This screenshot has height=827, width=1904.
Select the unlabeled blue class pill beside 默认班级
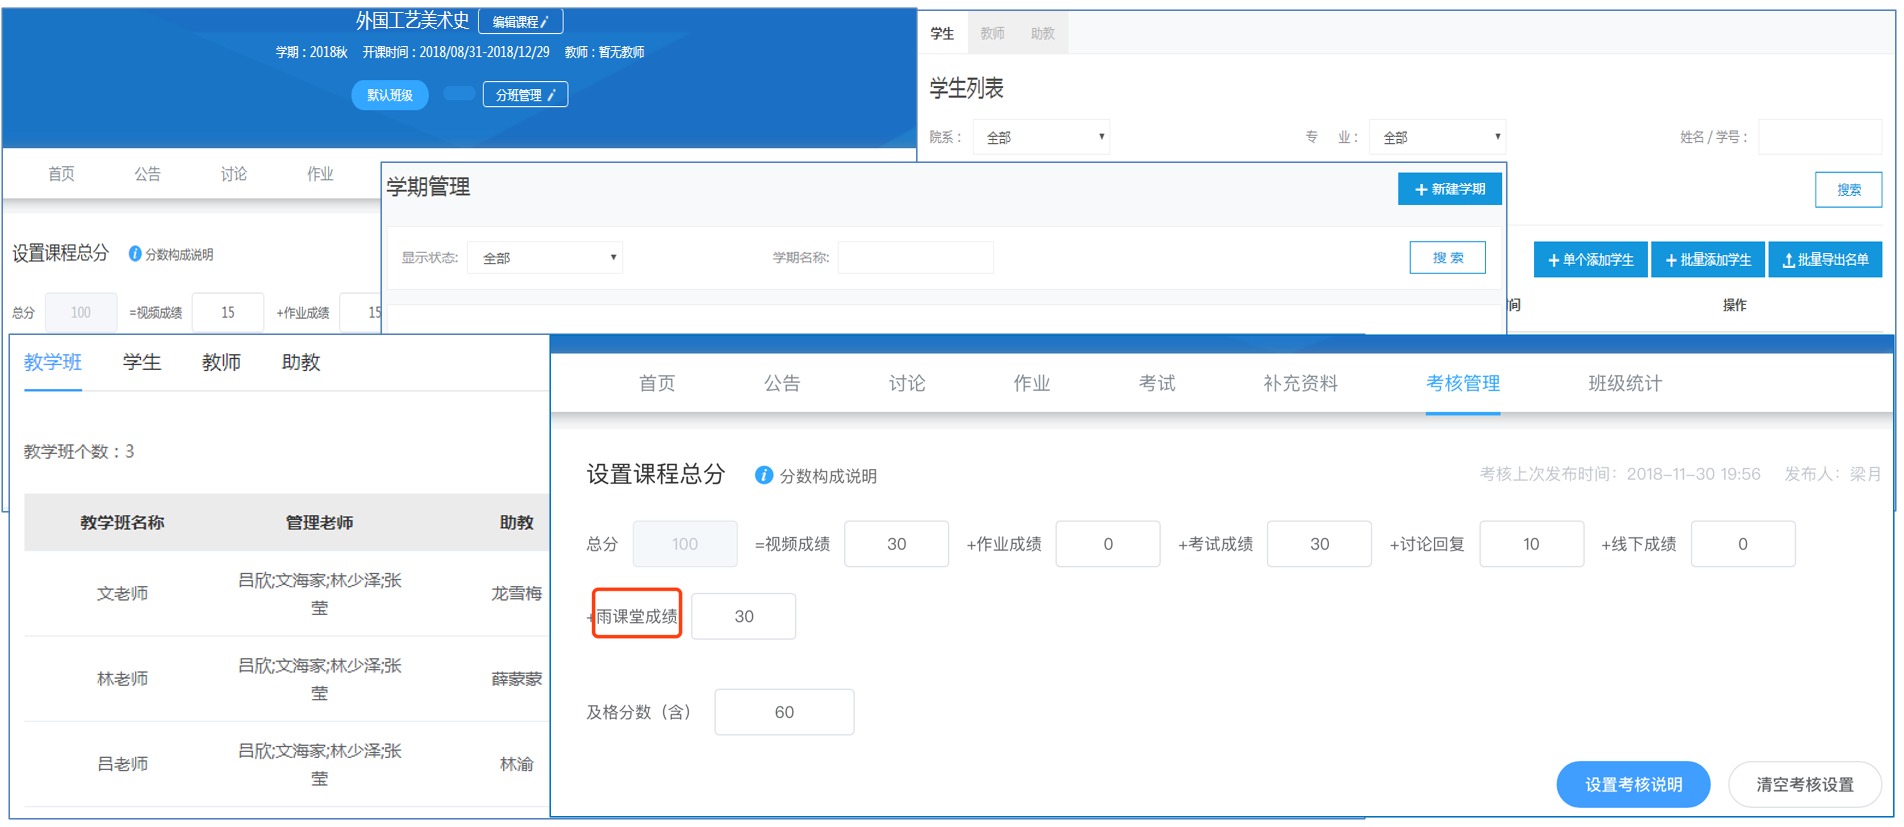(459, 93)
